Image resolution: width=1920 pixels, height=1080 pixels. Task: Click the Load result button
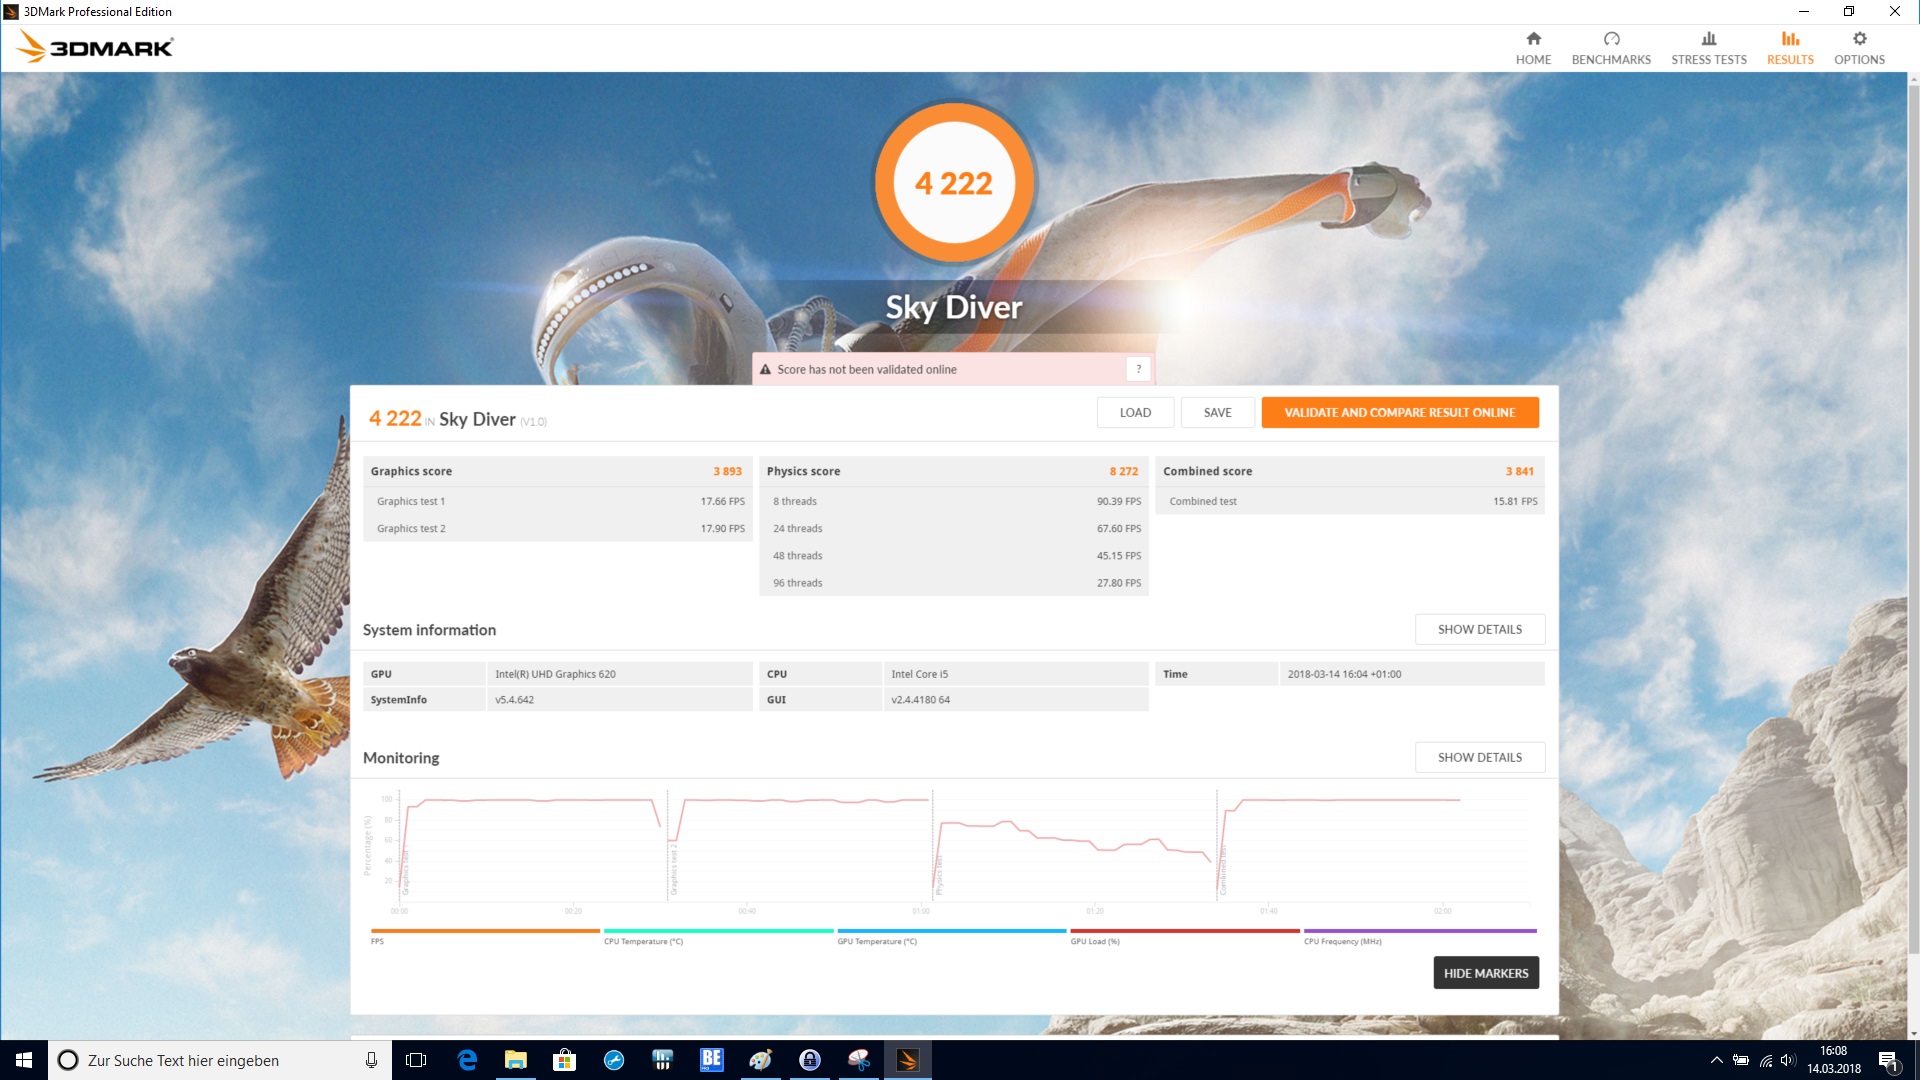point(1135,412)
